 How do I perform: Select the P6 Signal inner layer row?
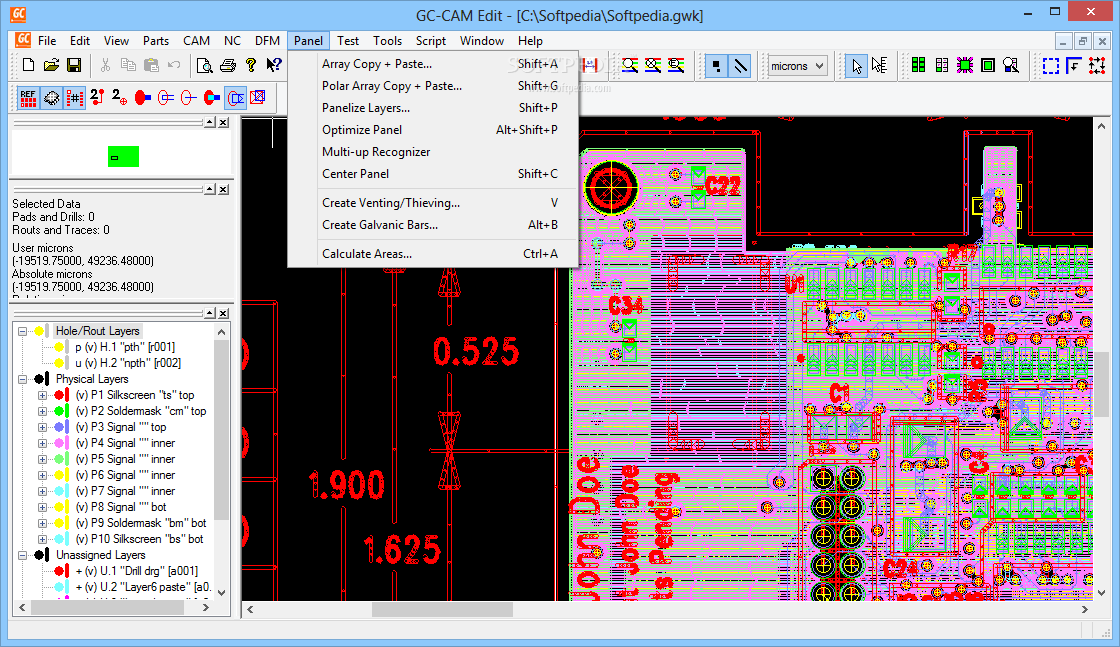click(x=125, y=475)
